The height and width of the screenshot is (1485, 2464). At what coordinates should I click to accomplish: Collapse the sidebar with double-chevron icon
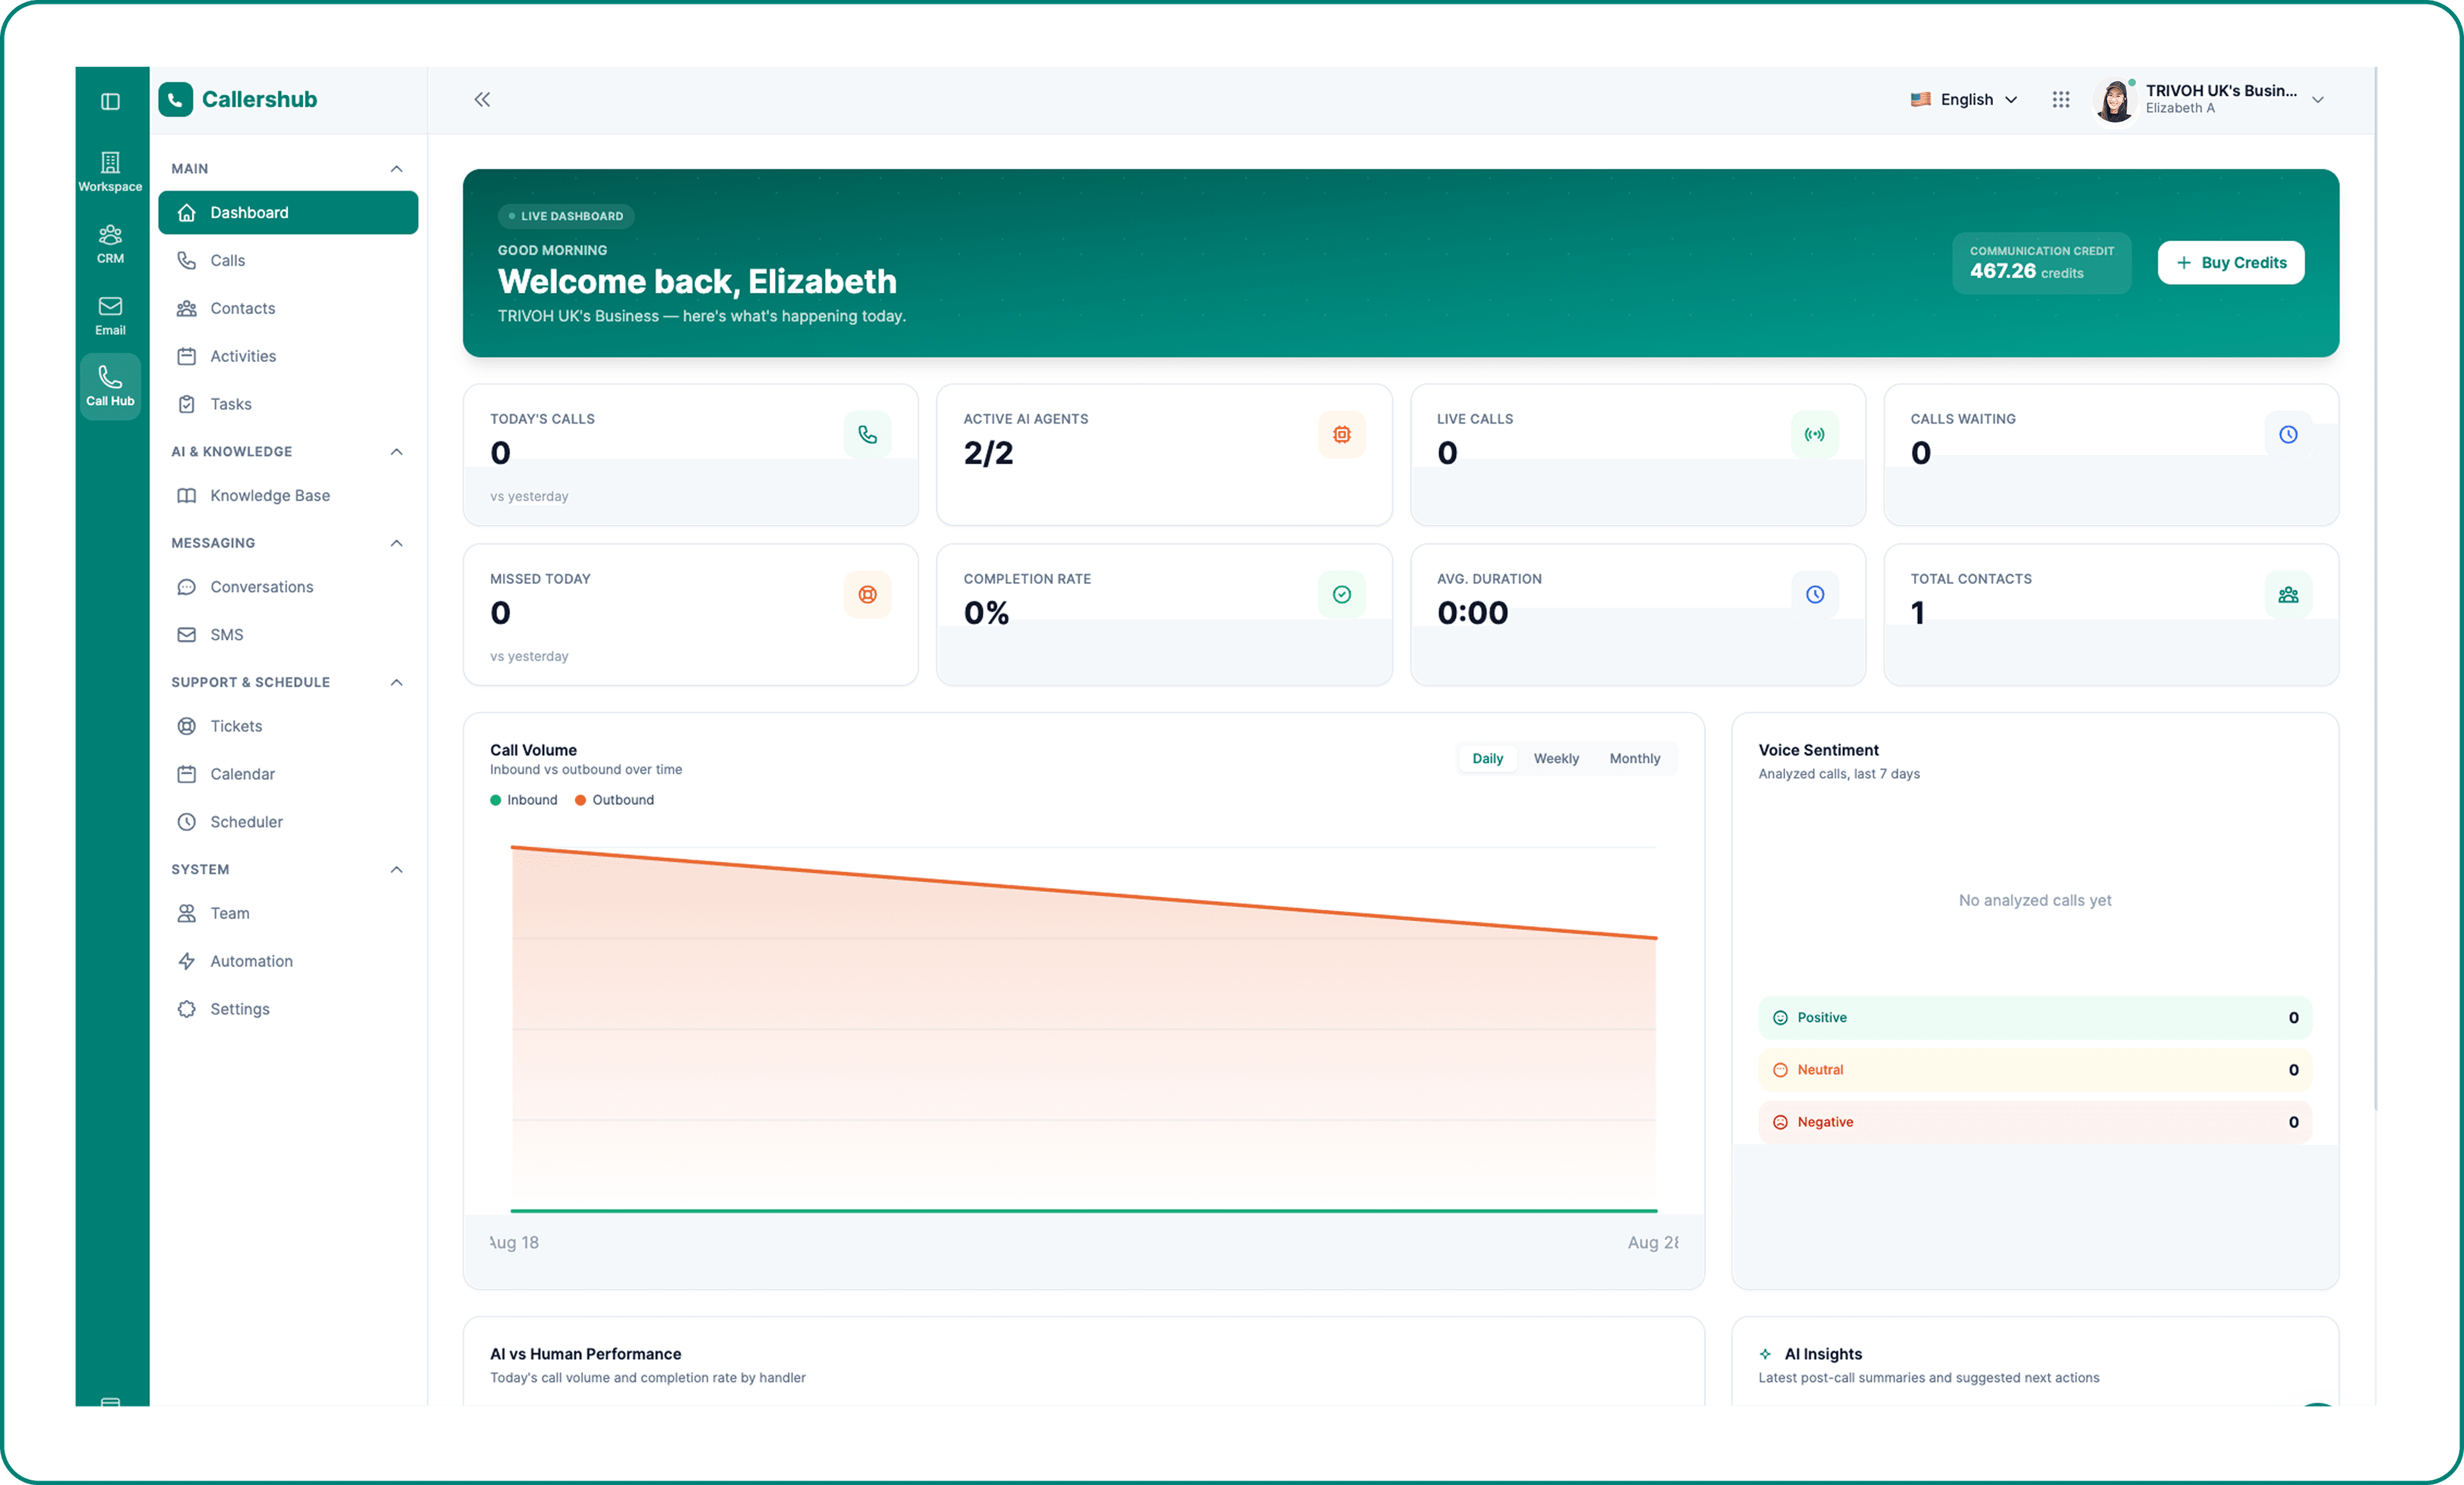click(482, 99)
